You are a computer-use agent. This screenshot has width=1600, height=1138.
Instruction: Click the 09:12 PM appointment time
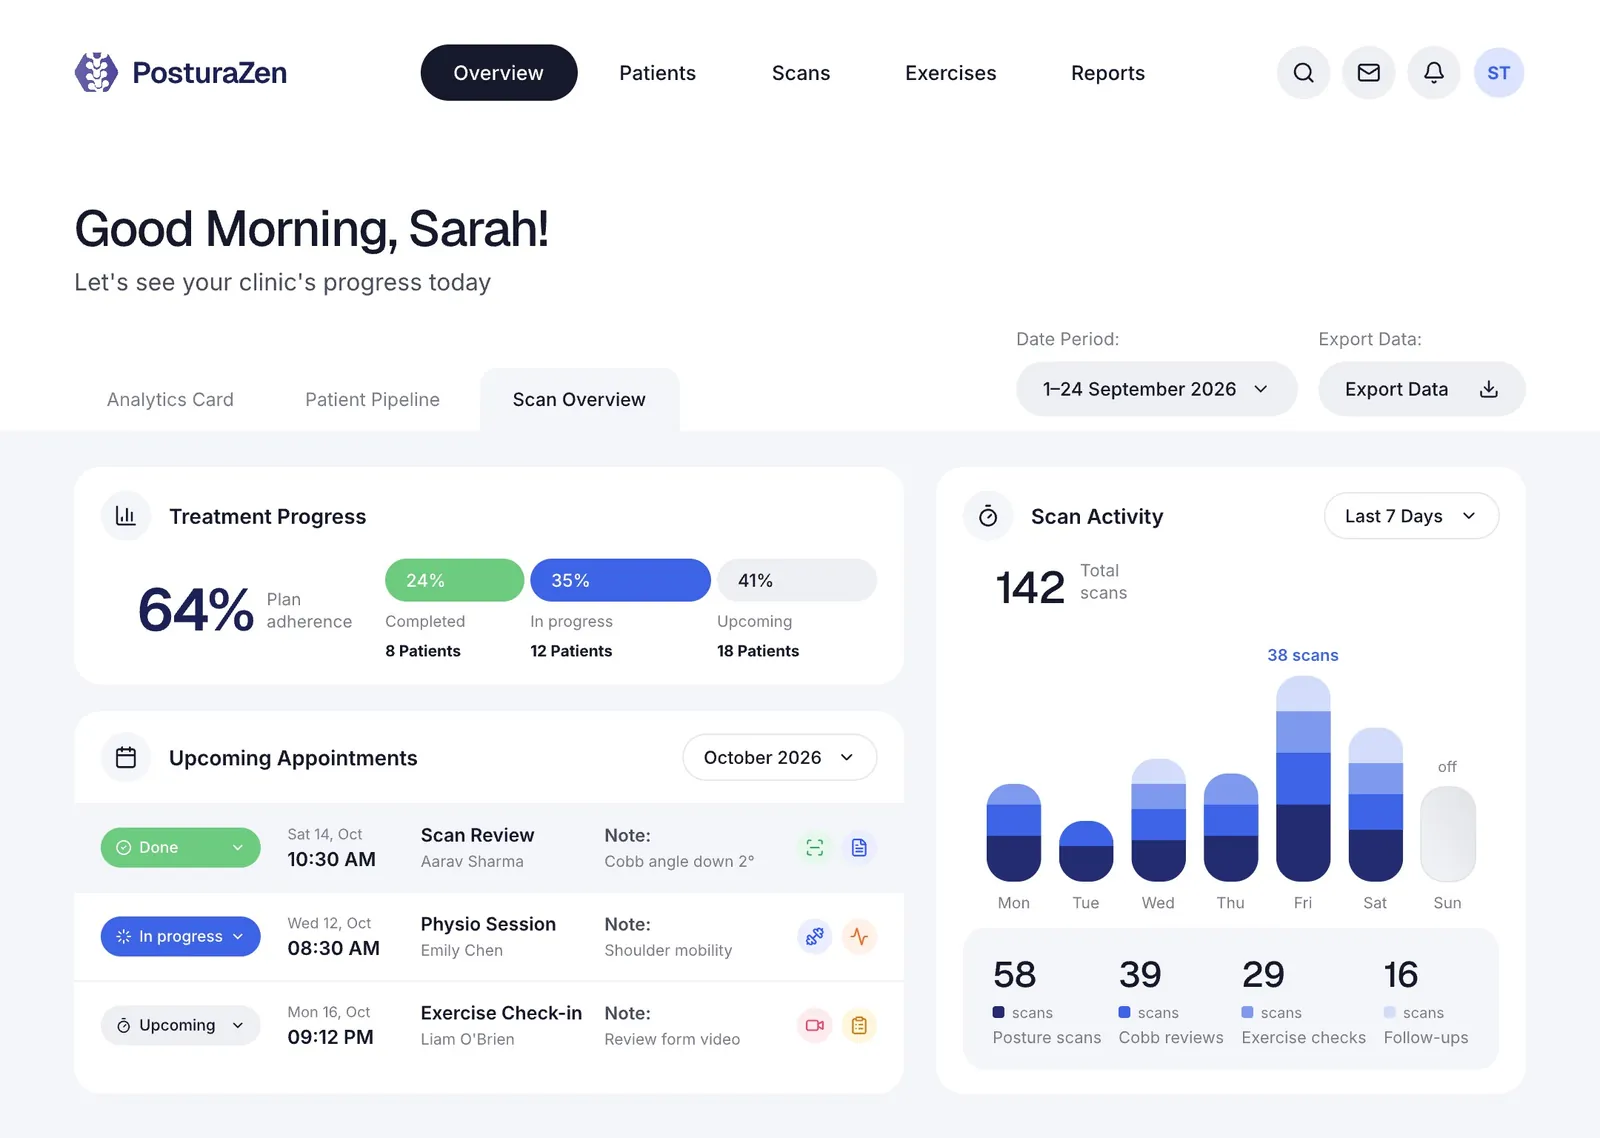point(330,1037)
